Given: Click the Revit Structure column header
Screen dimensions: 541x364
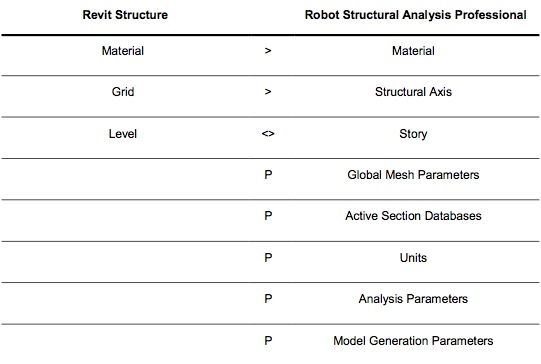Looking at the screenshot, I should pyautogui.click(x=125, y=15).
